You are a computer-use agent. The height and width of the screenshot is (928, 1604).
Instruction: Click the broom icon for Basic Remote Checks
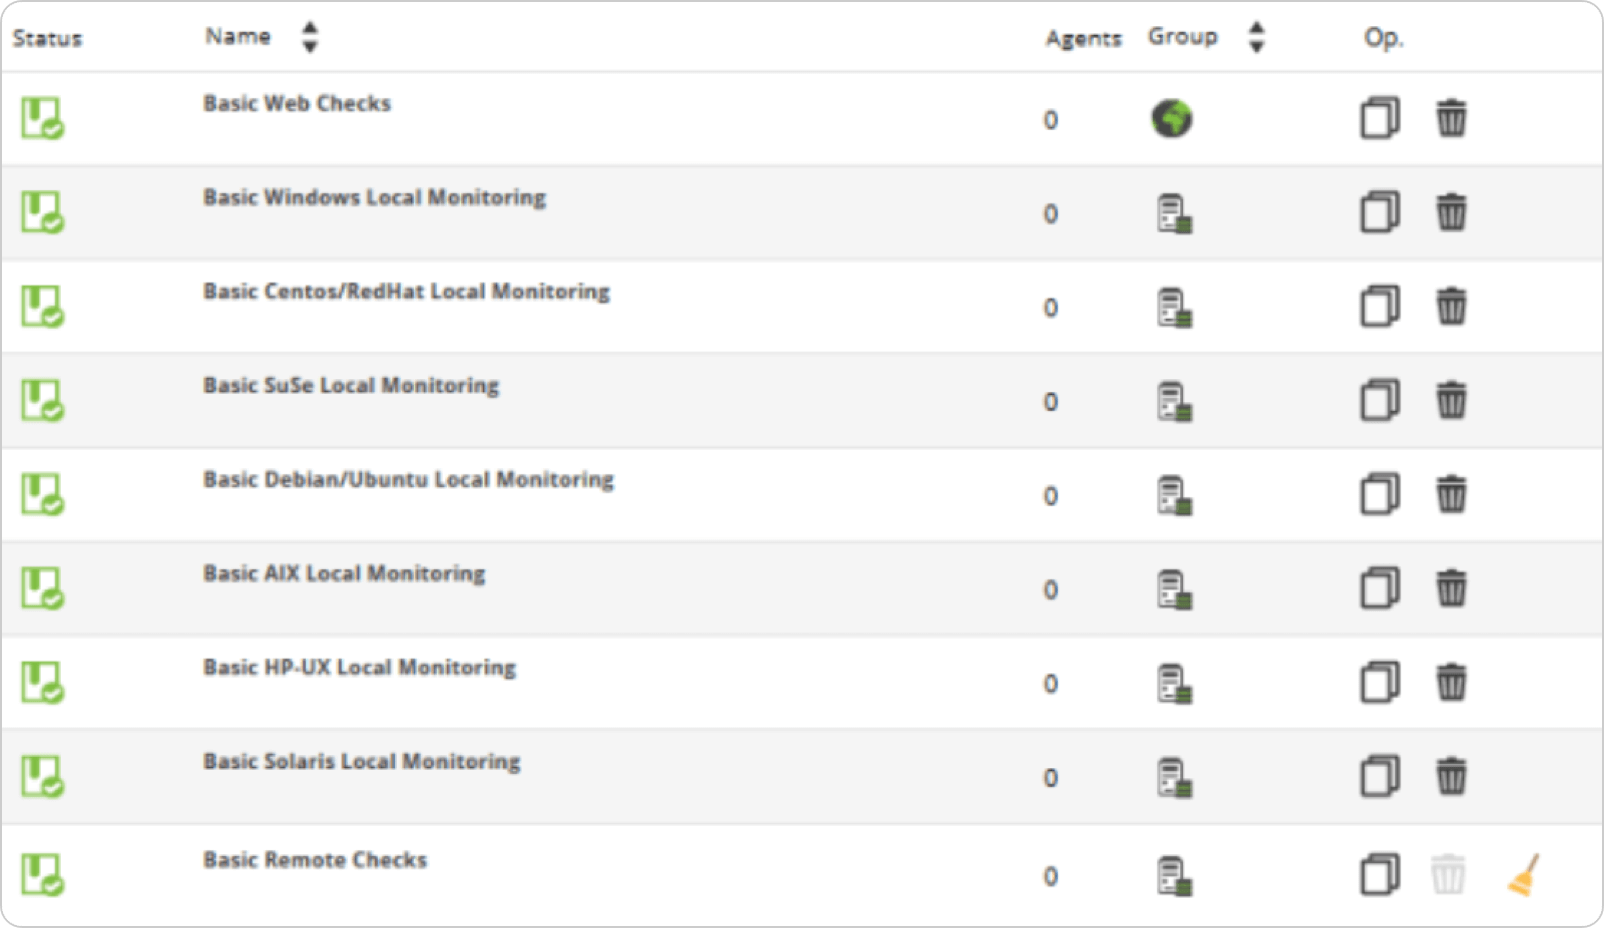click(1524, 875)
